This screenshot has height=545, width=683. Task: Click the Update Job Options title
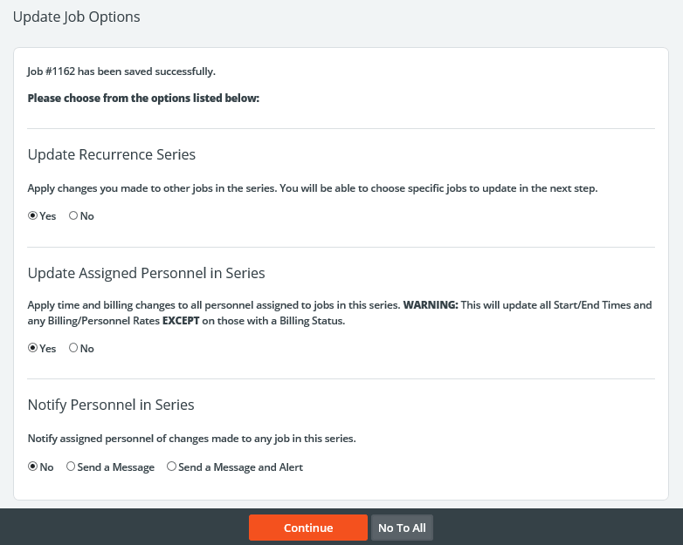click(76, 17)
